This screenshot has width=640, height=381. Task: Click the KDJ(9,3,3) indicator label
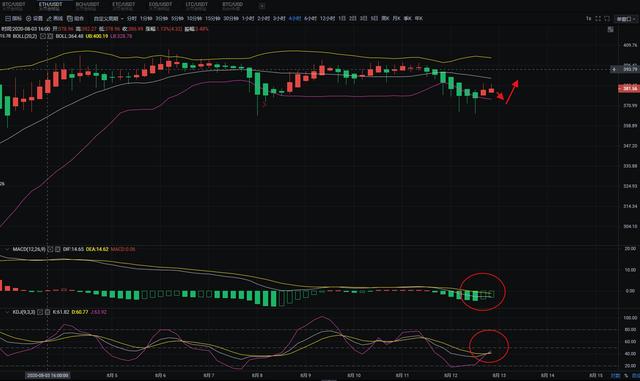(24, 312)
